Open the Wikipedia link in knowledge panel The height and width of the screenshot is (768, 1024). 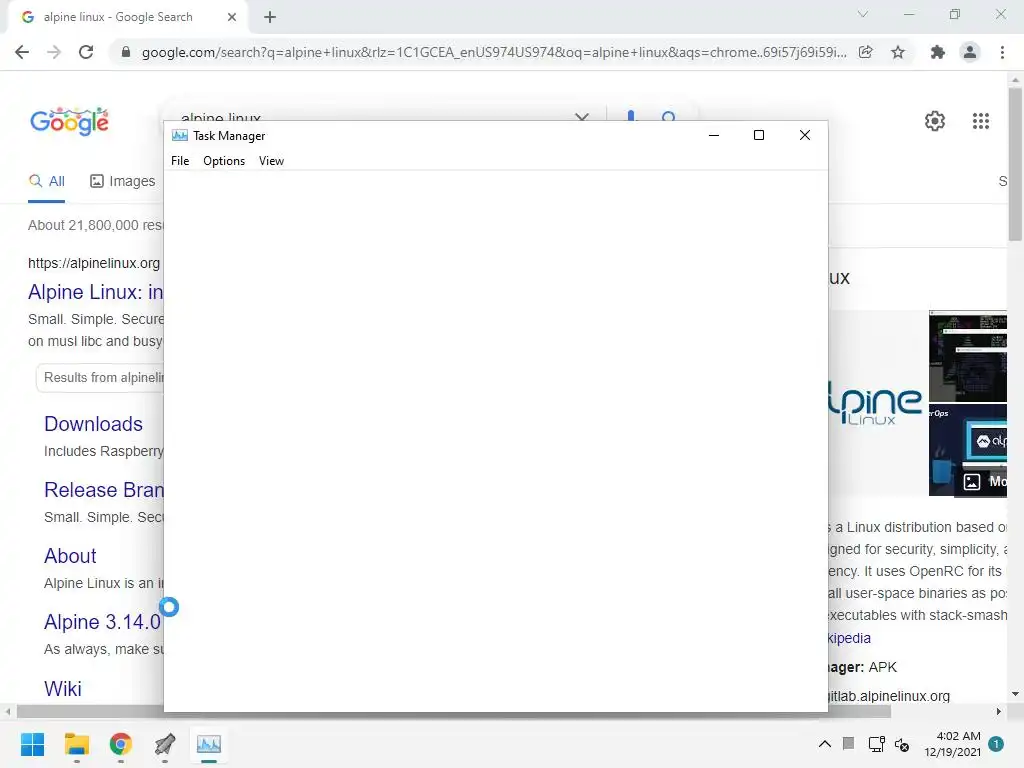pos(849,638)
